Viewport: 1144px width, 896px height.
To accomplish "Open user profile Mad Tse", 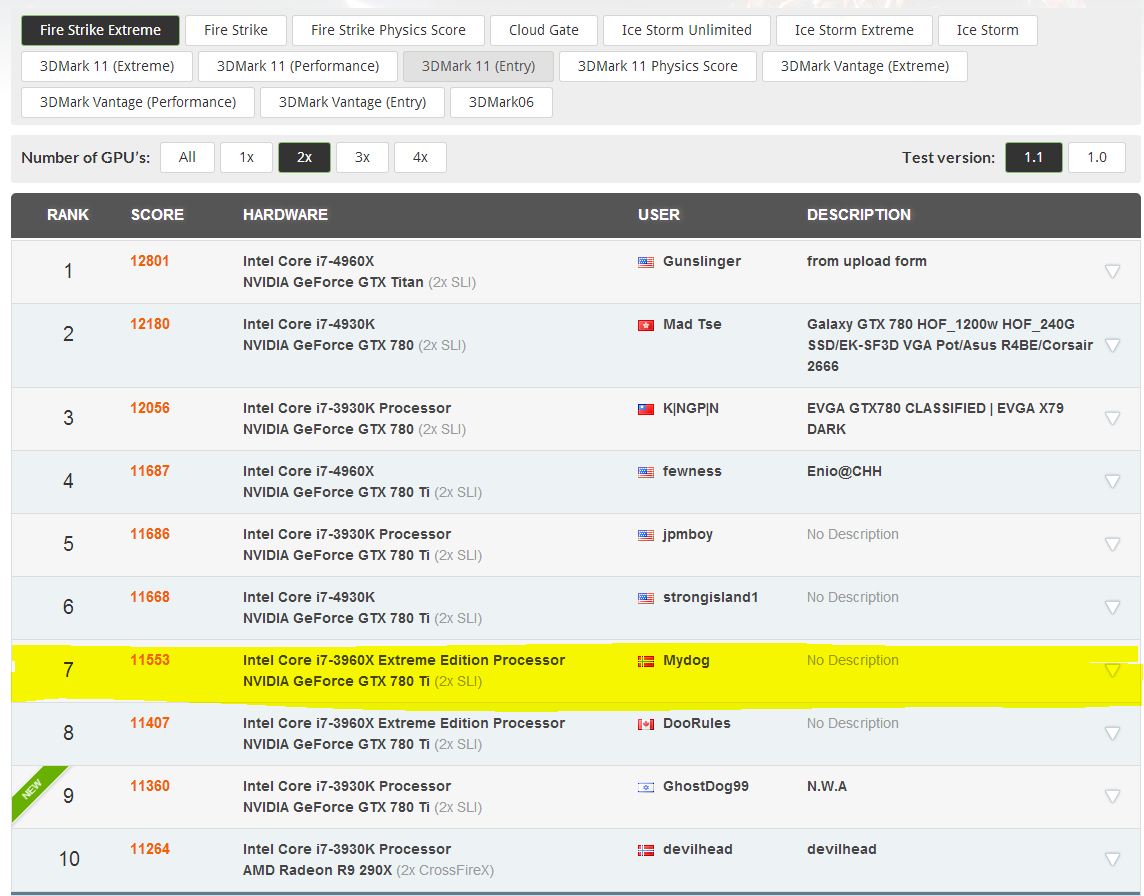I will pyautogui.click(x=692, y=324).
